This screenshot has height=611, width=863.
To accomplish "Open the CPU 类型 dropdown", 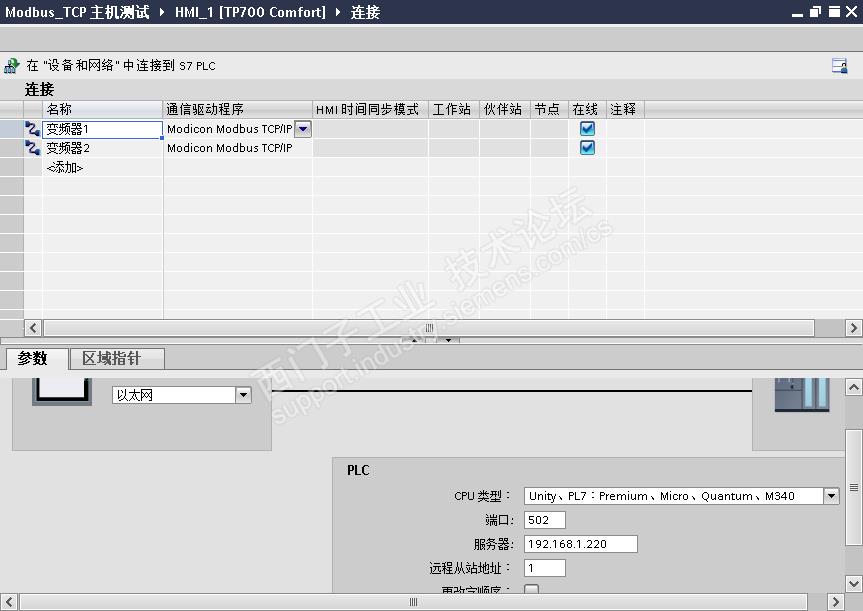I will (x=831, y=495).
